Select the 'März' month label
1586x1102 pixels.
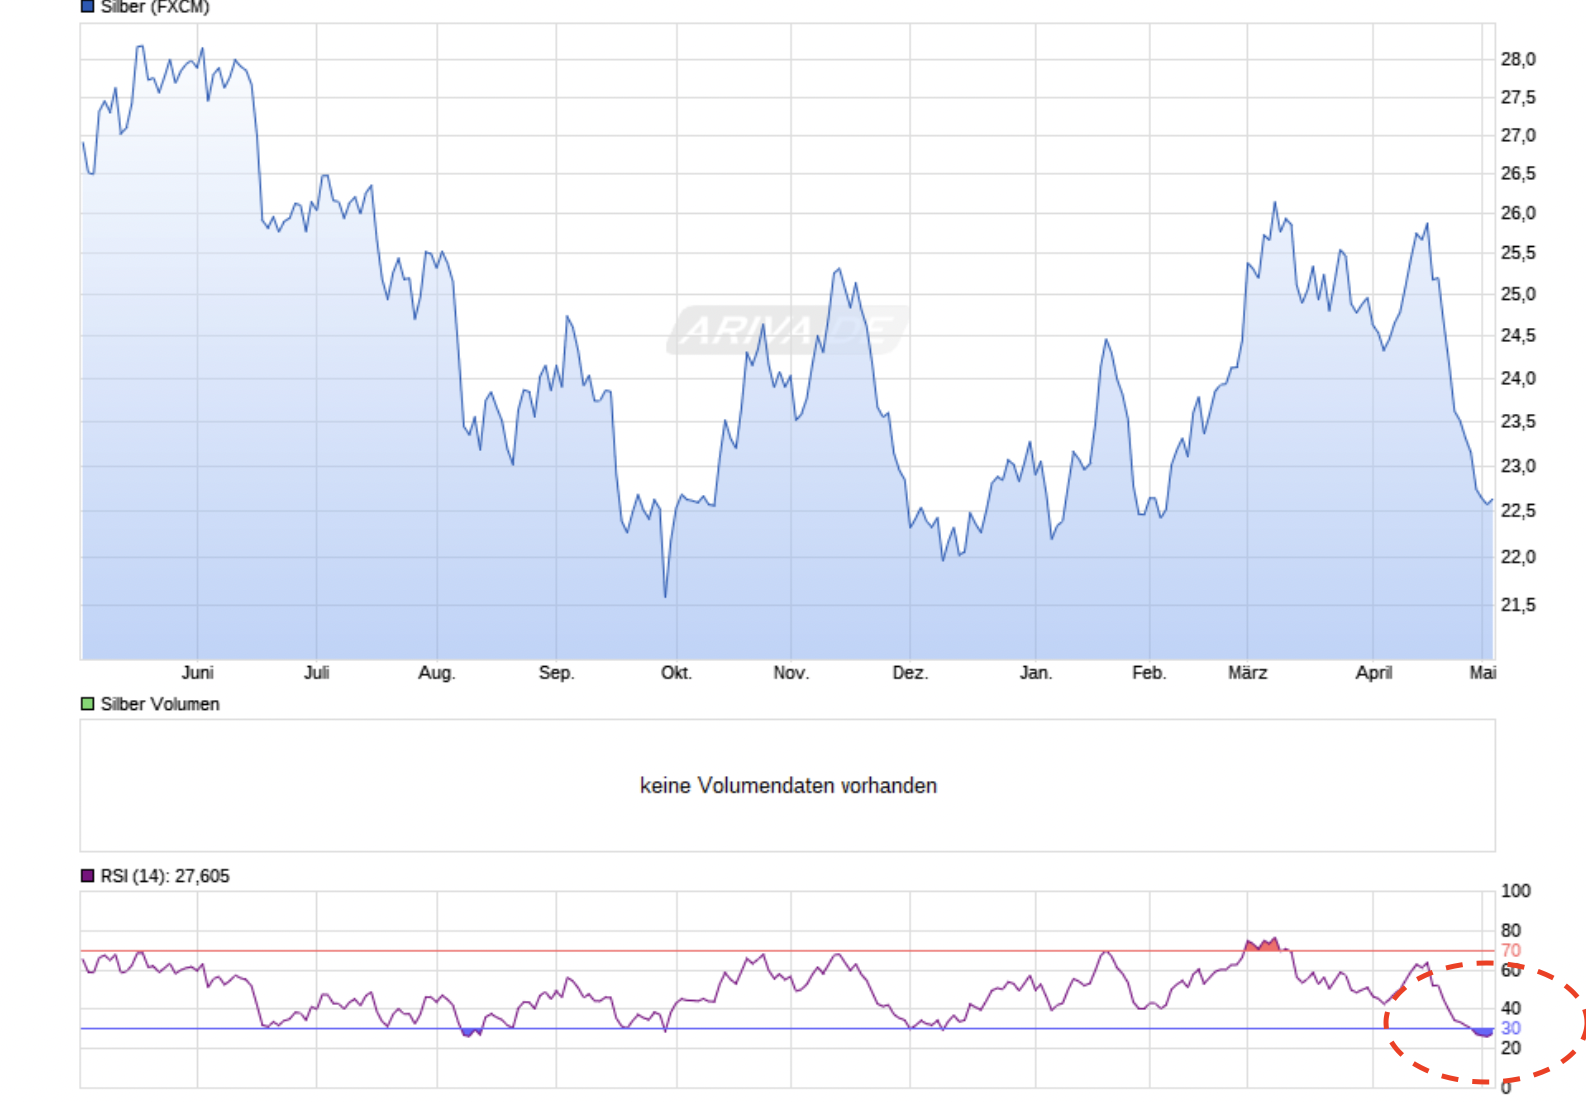[1247, 673]
